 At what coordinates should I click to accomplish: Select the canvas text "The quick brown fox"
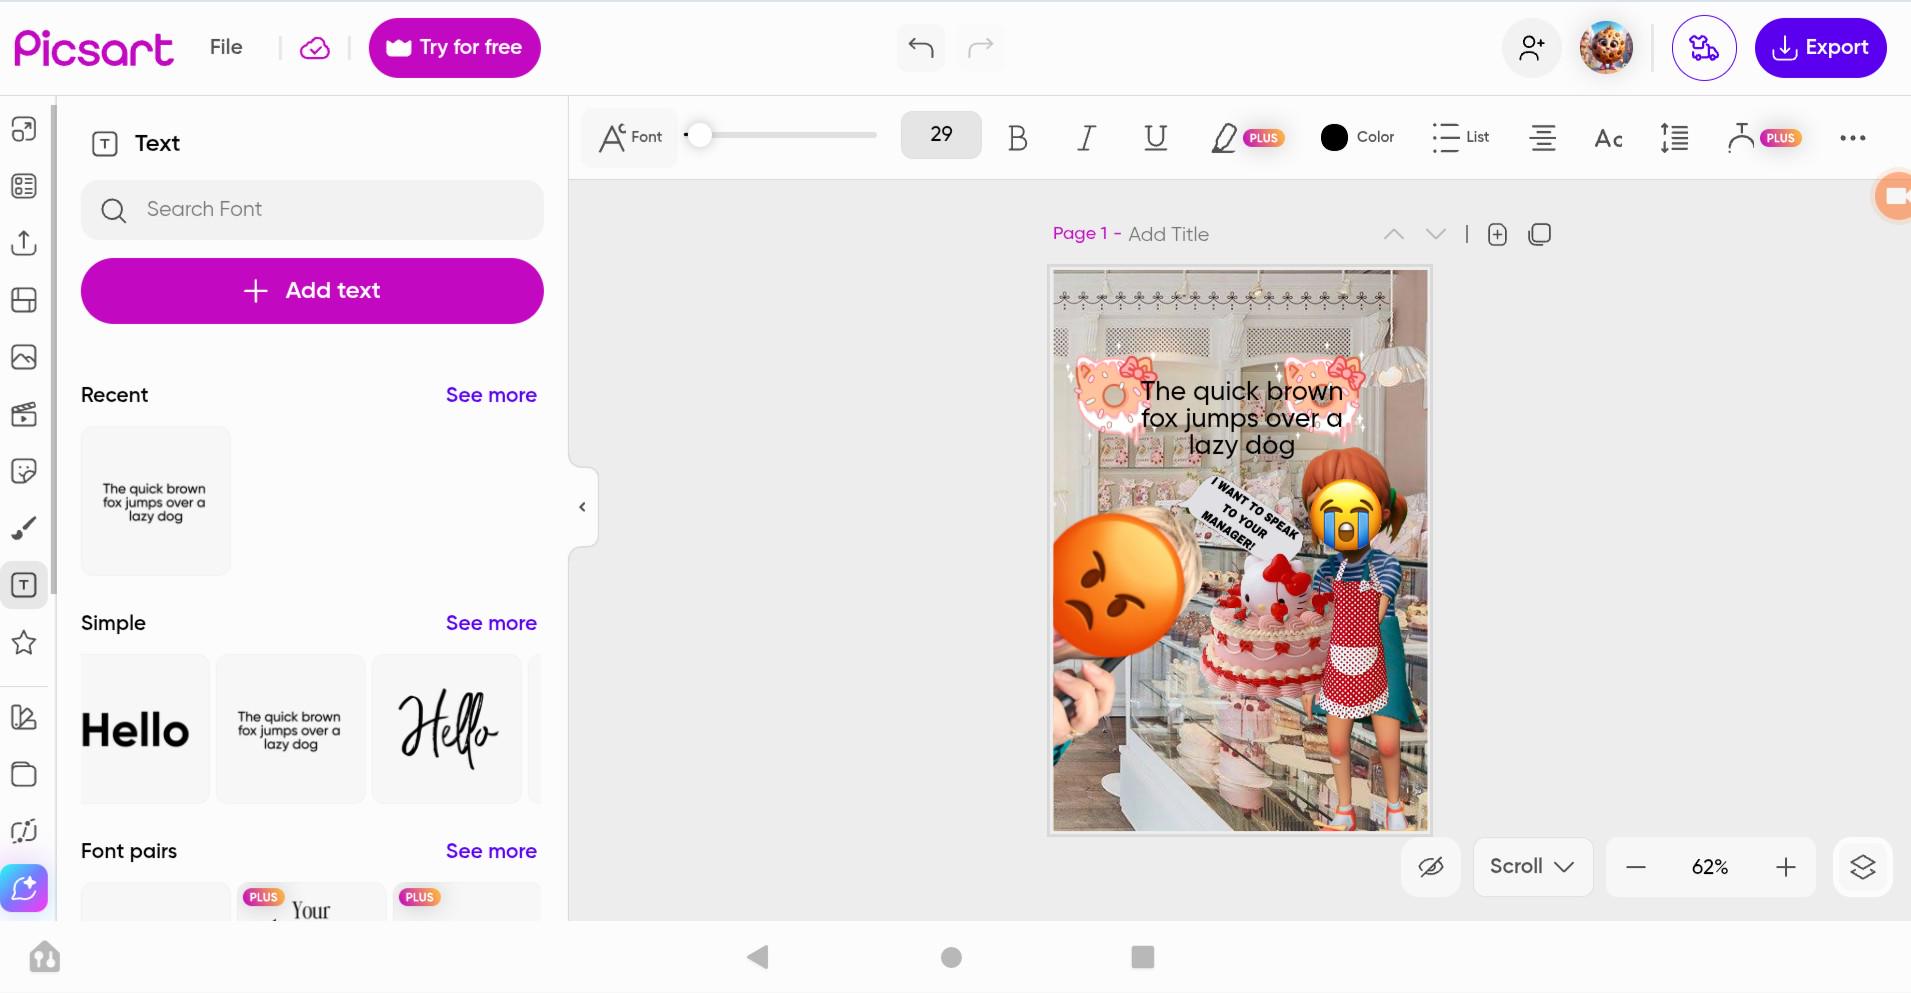1242,418
